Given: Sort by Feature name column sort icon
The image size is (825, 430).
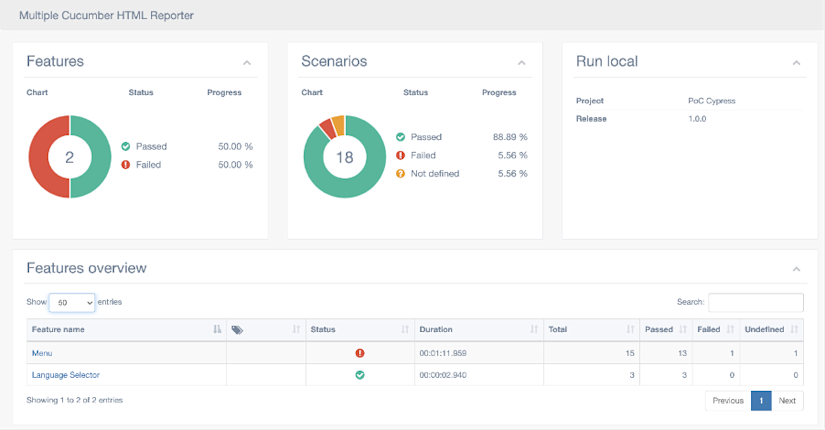Looking at the screenshot, I should [x=217, y=329].
